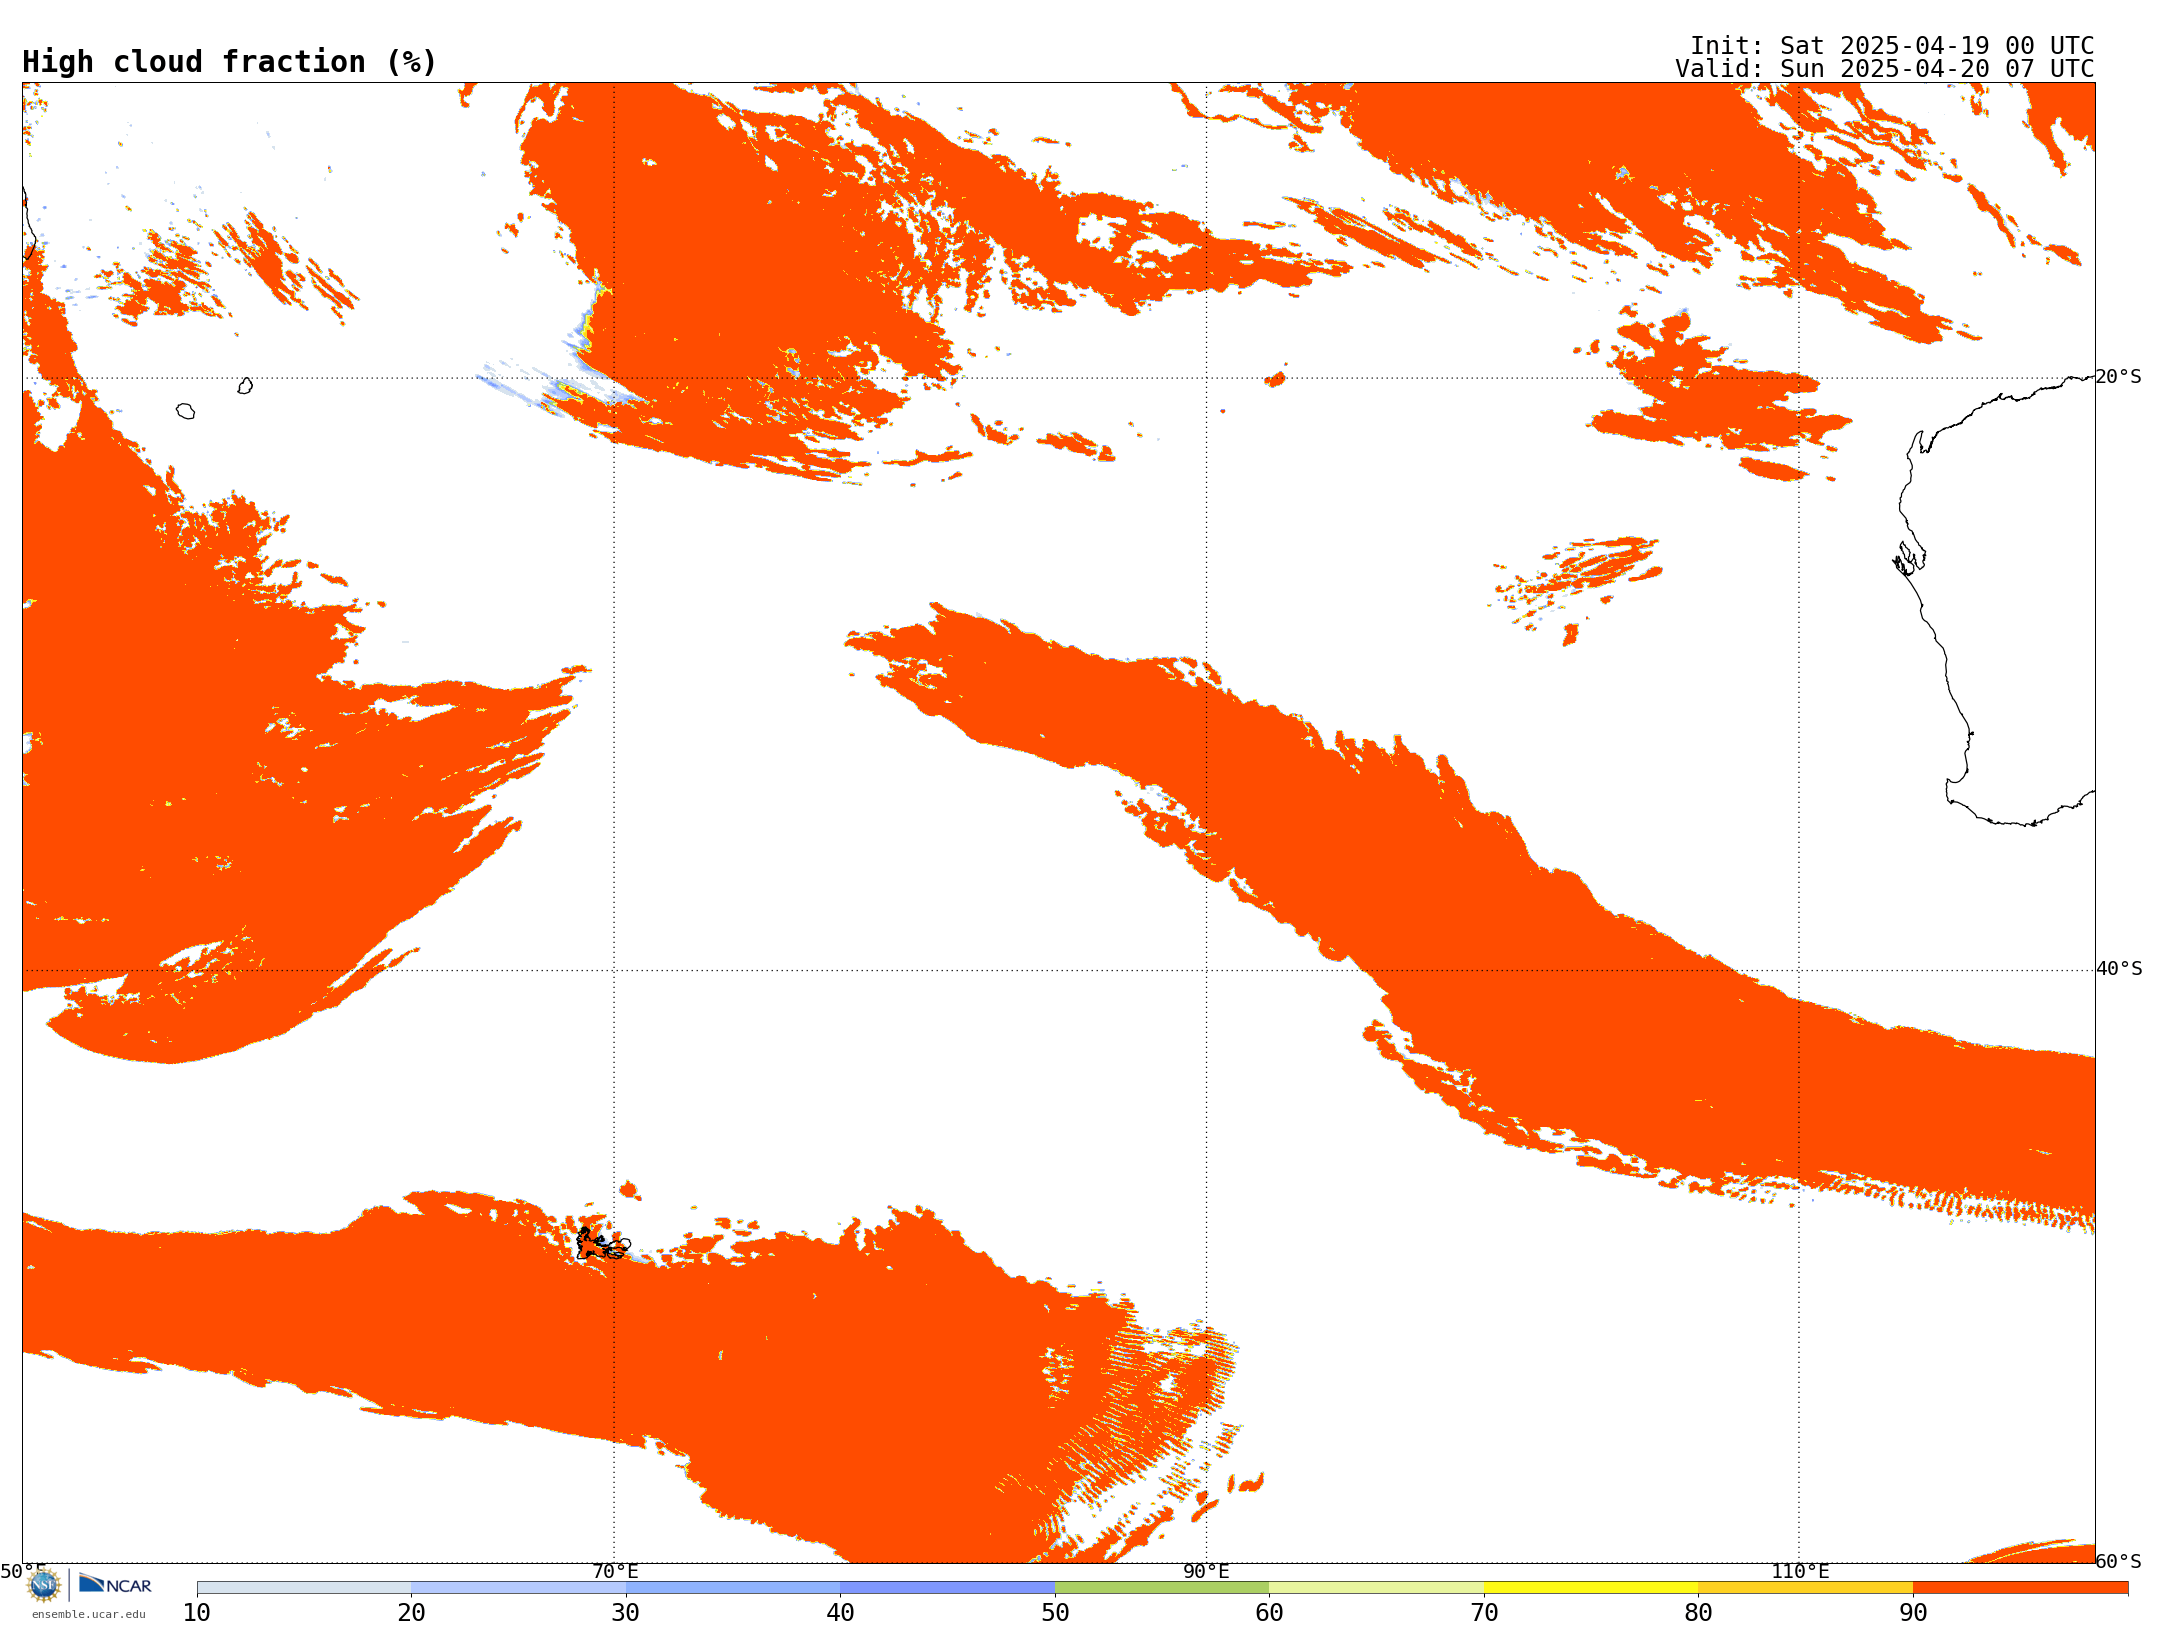
Task: Click the 30-40 blue colorbar segment
Action: 733,1587
